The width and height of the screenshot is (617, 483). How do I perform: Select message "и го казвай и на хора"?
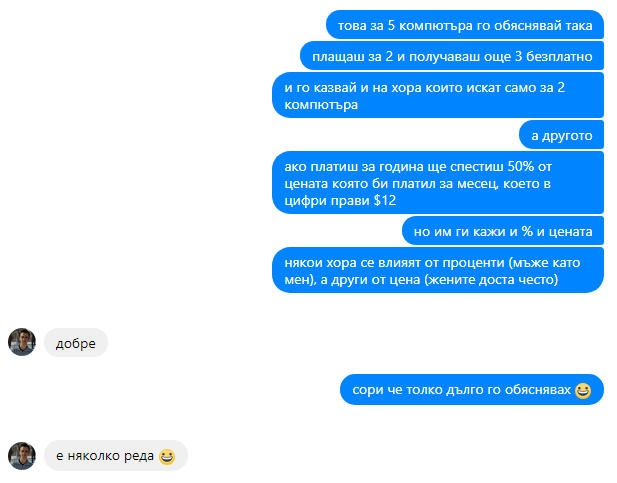(438, 95)
